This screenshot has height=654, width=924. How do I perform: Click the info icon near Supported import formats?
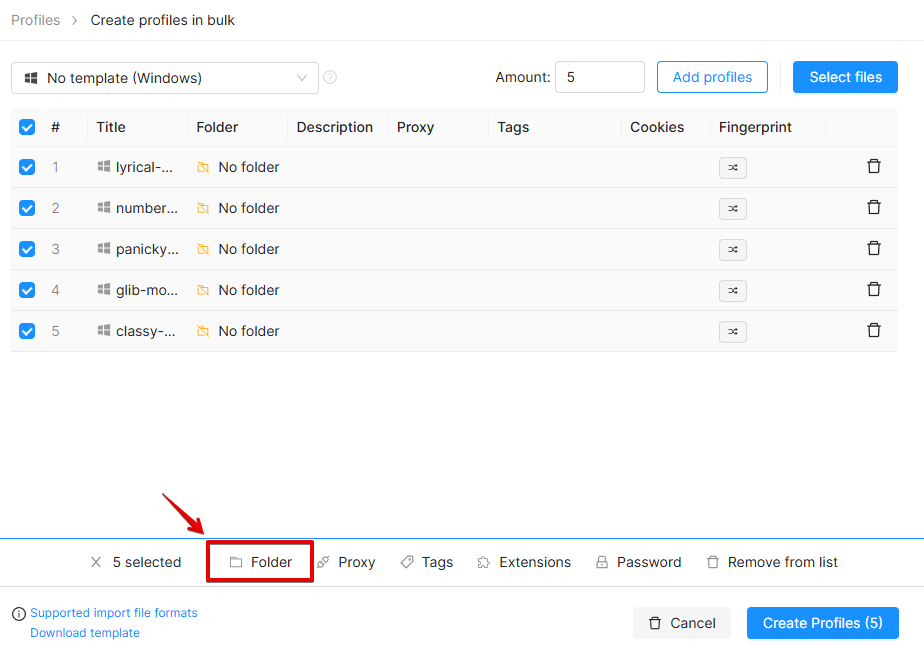click(19, 614)
